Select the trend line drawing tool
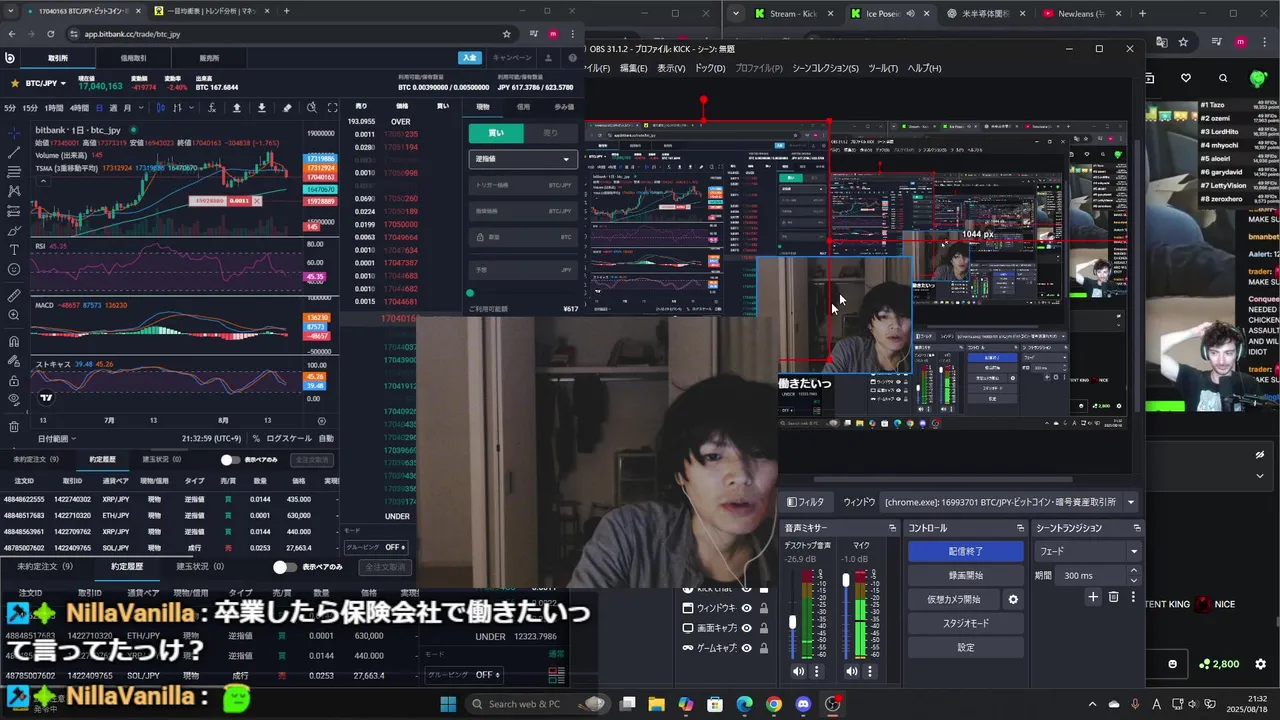The width and height of the screenshot is (1280, 720). tap(13, 152)
